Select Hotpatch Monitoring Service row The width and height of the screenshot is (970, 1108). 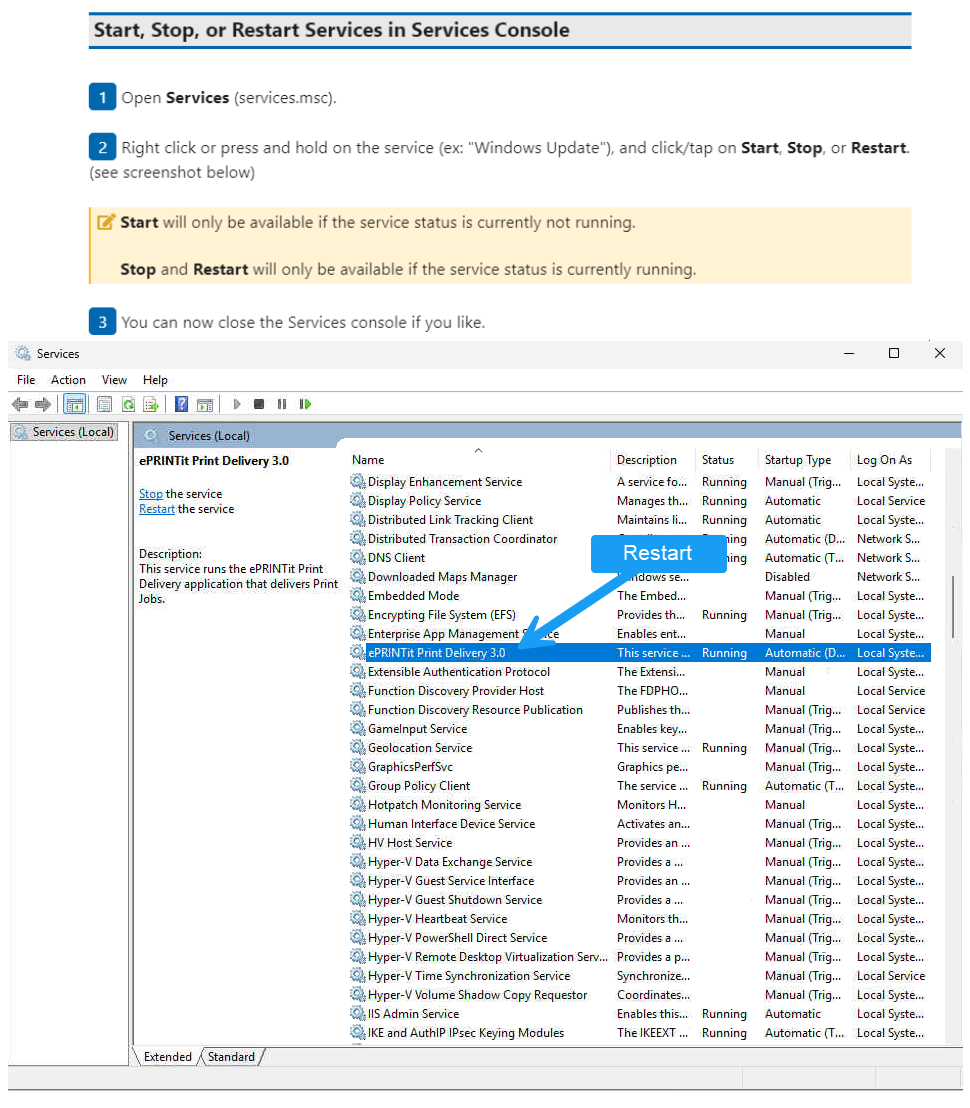[639, 805]
